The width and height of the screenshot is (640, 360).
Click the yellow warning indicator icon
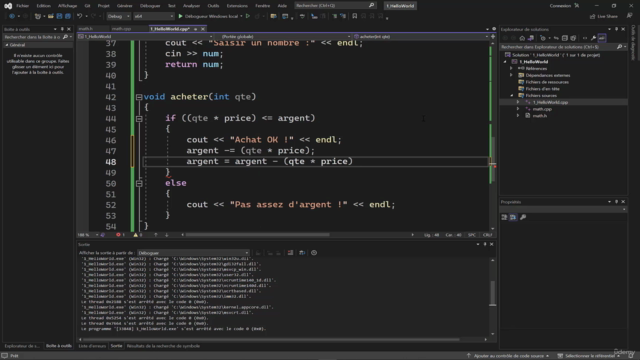[x=136, y=235]
